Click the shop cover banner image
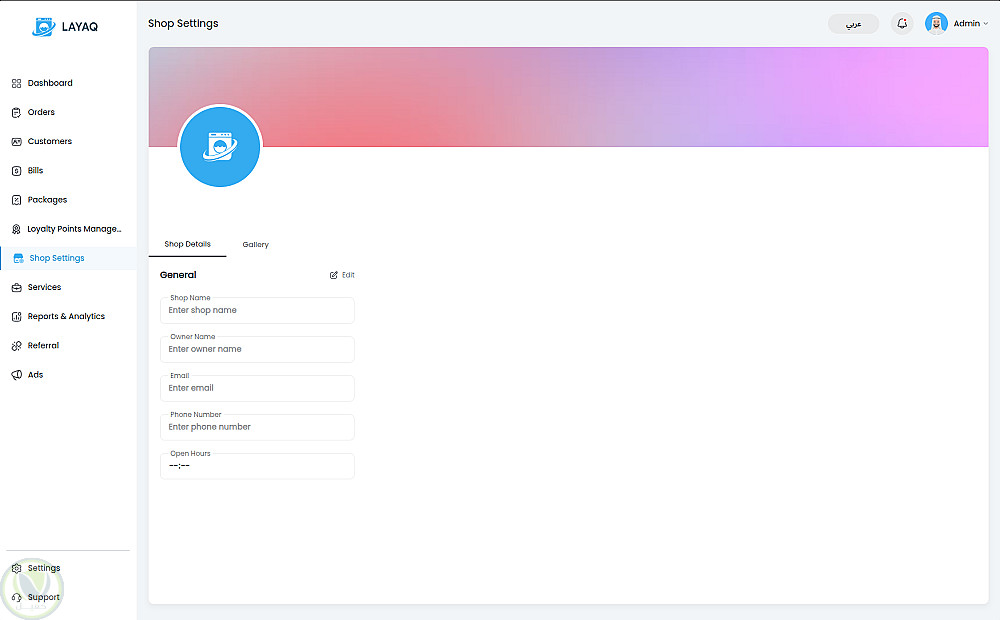1000x620 pixels. click(568, 97)
